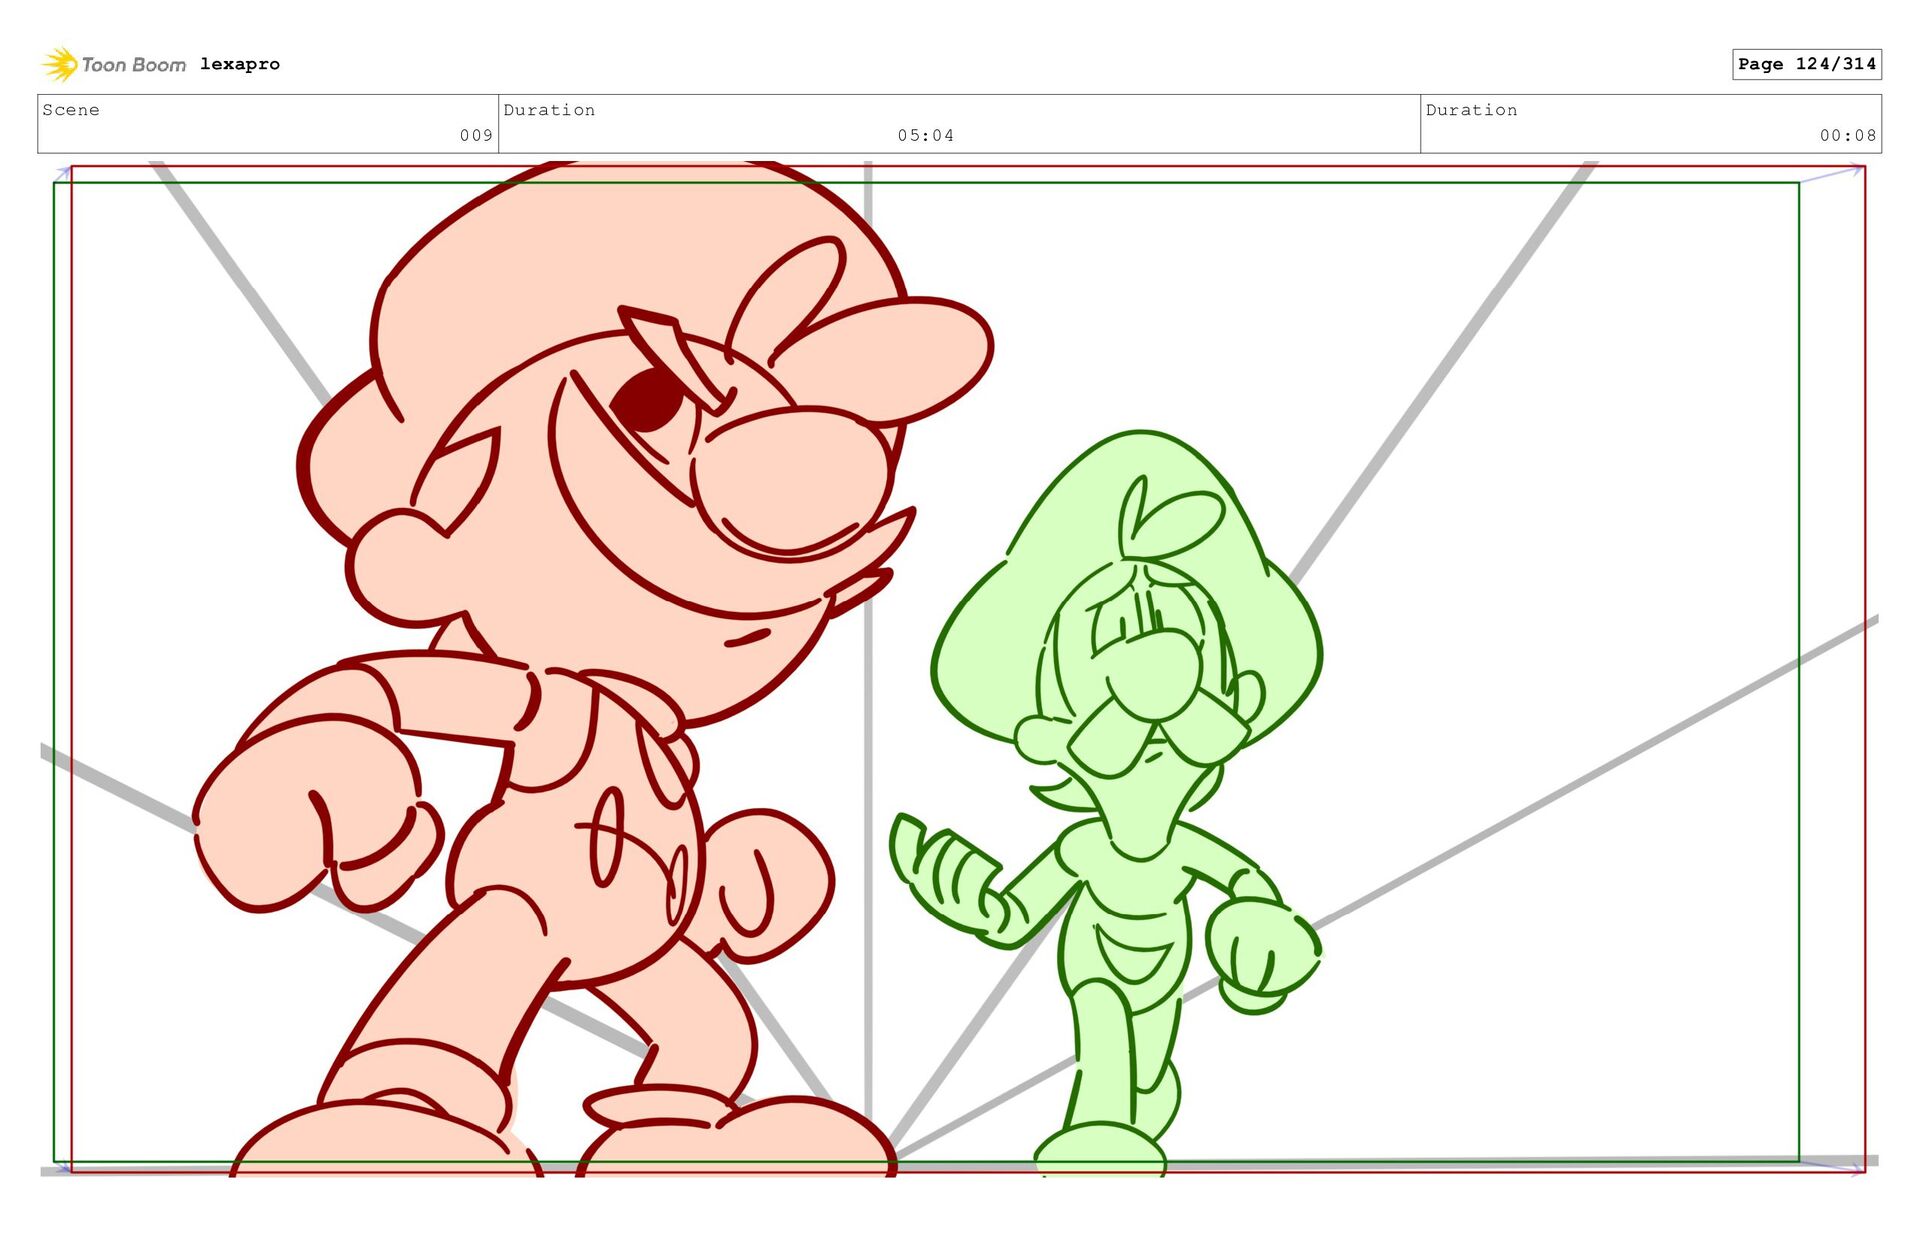Click the 'Toon Boom' brand text
The image size is (1920, 1240).
tap(134, 65)
